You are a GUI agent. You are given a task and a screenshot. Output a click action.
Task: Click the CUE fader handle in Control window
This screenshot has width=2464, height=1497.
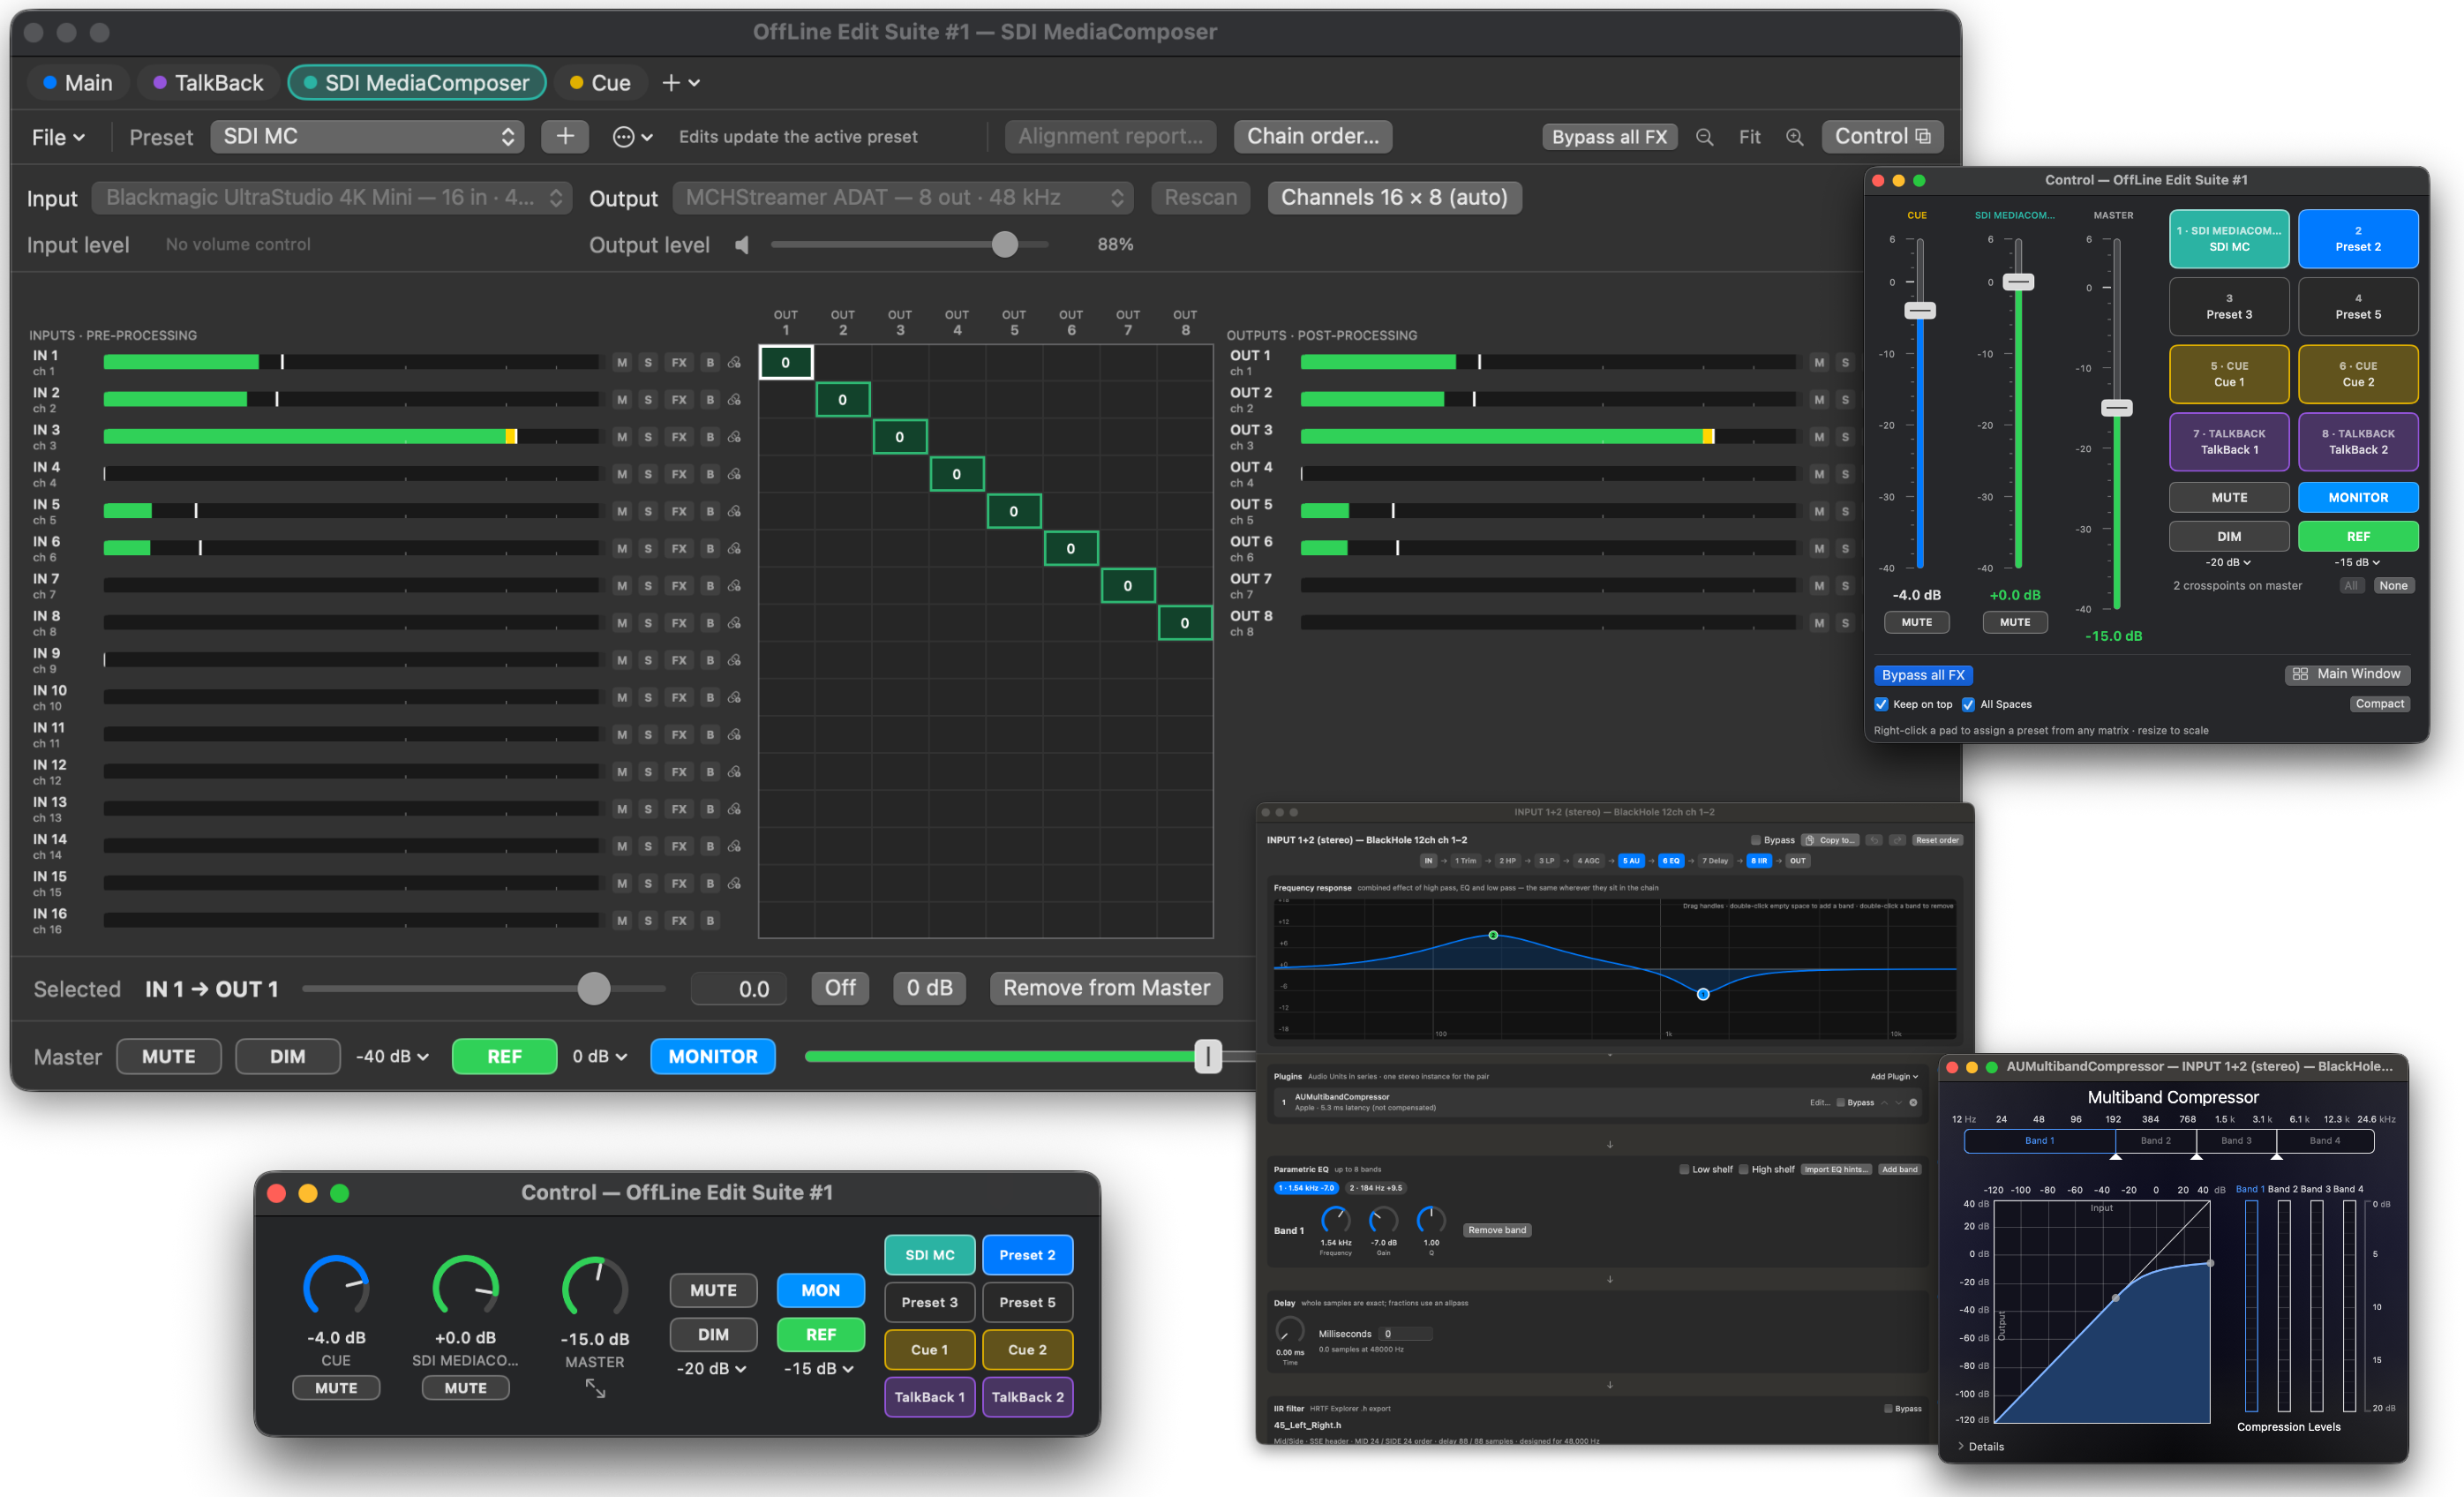1919,311
